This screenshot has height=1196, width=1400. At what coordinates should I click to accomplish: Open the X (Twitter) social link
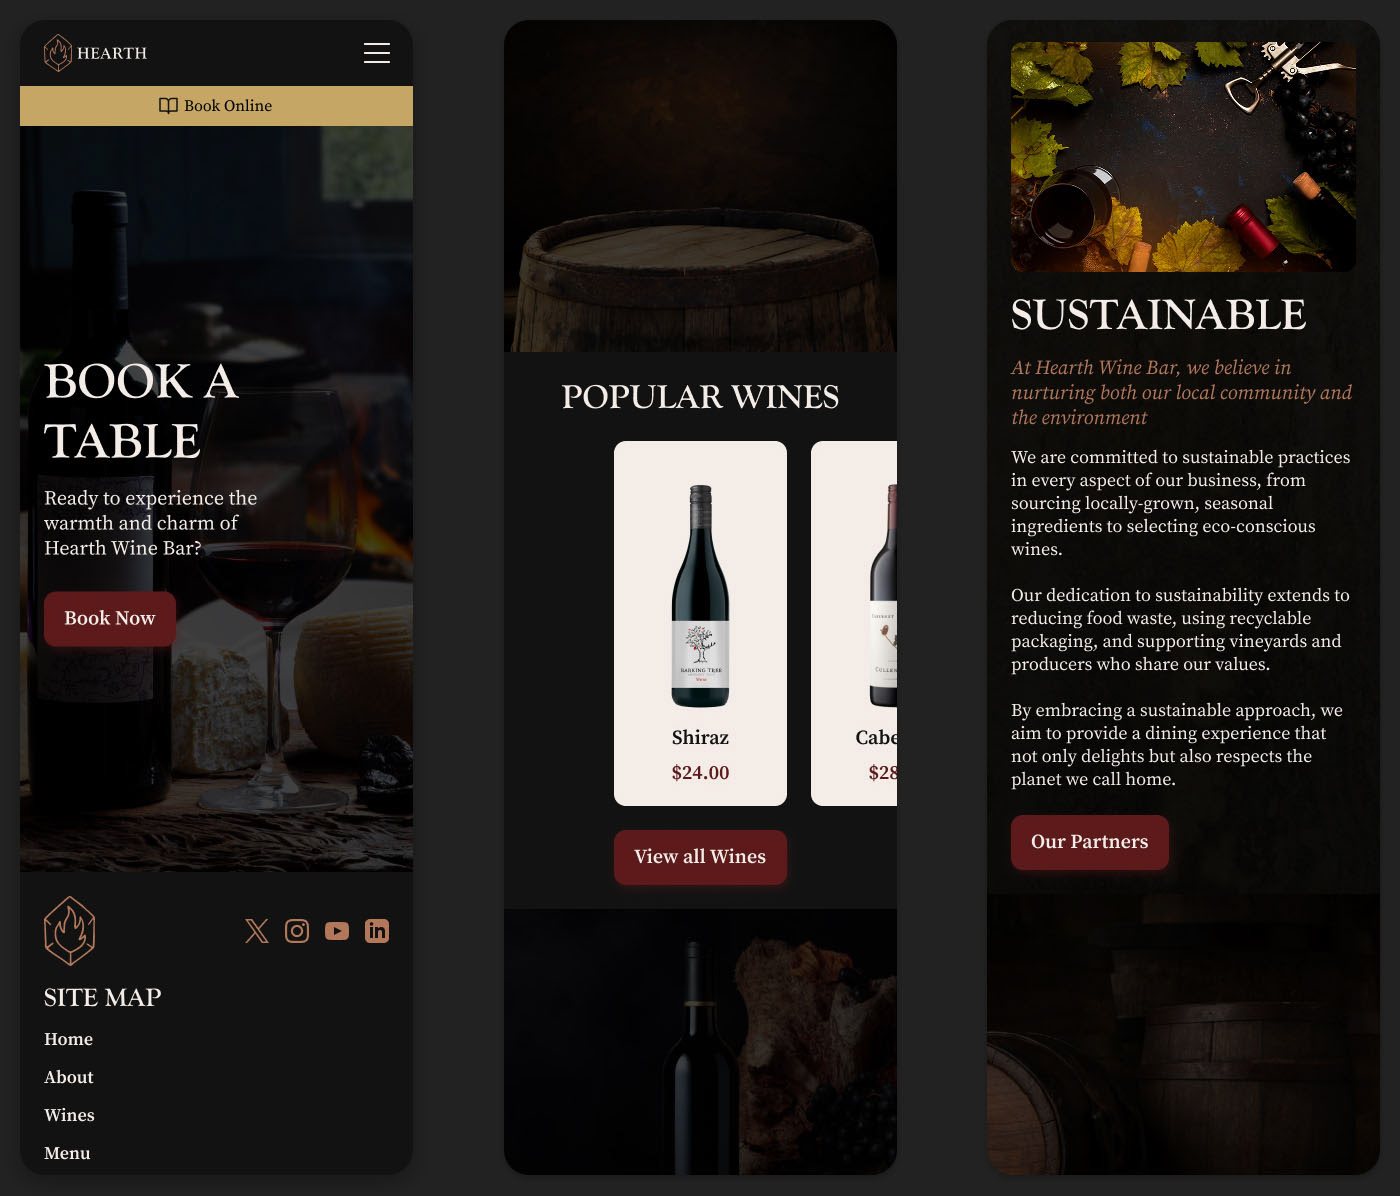[x=257, y=931]
